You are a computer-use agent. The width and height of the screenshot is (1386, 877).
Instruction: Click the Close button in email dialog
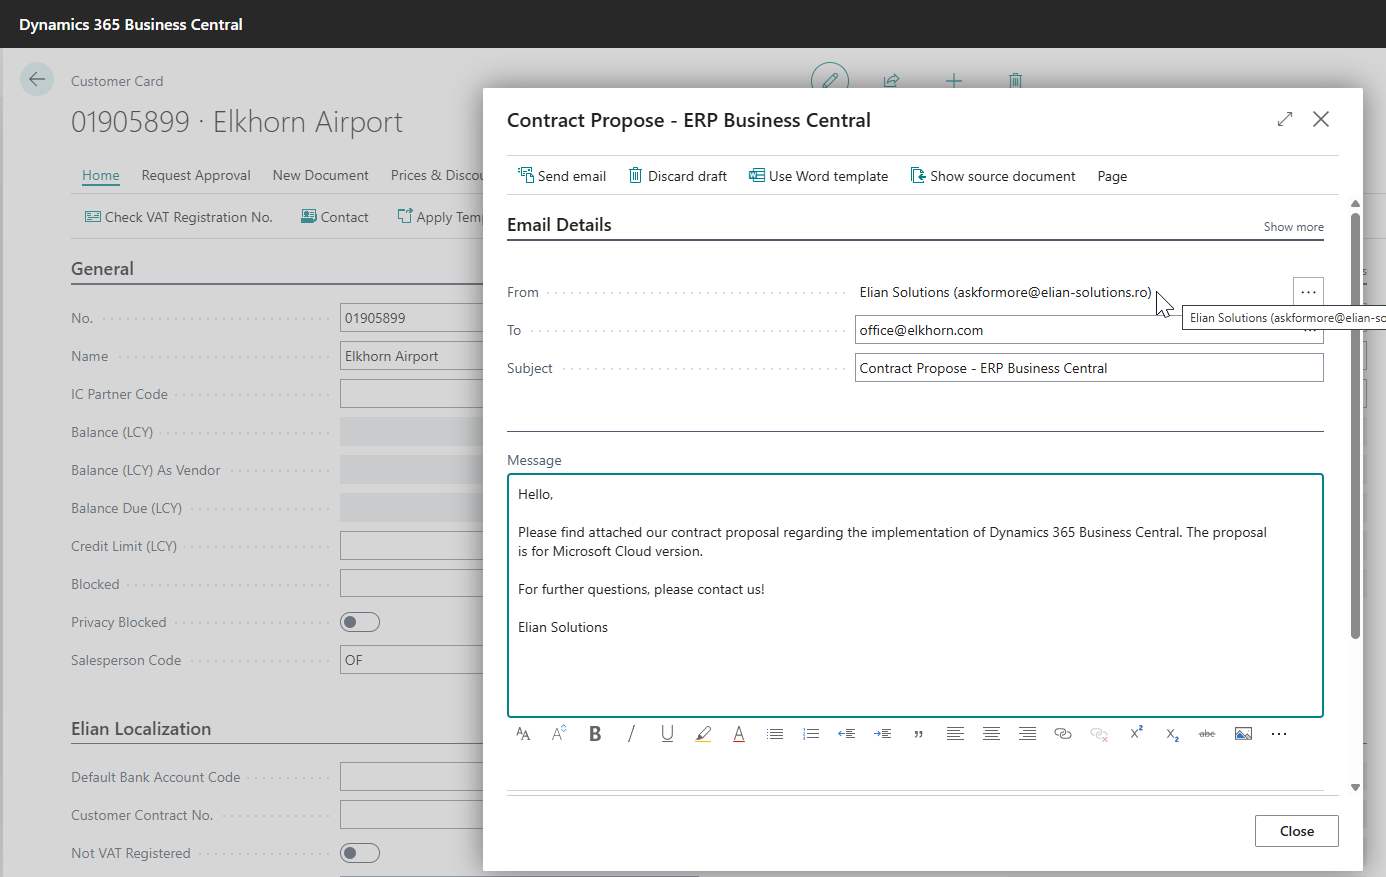coord(1296,831)
